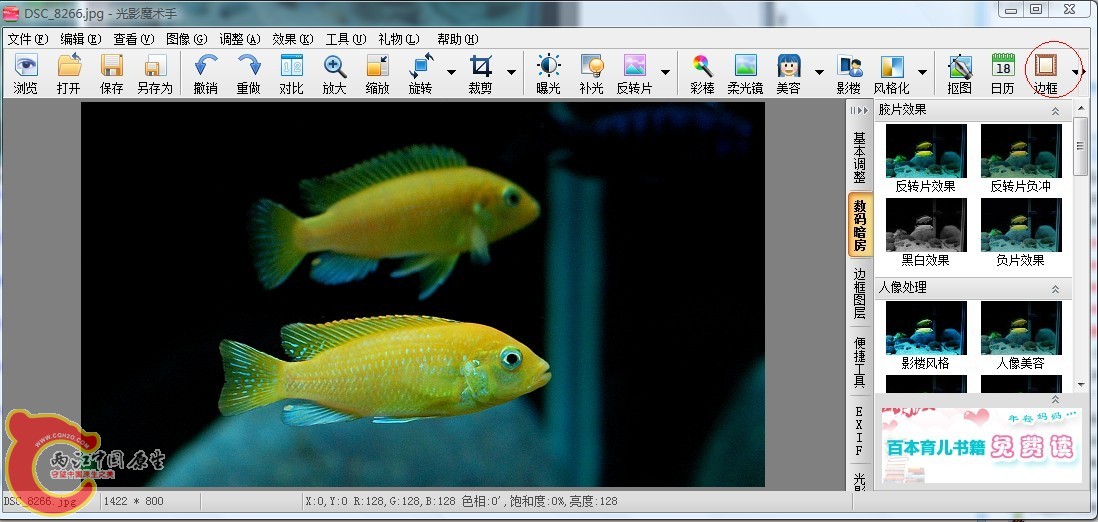Viewport: 1098px width, 522px height.
Task: Open 风格化 stylize effects
Action: point(891,74)
